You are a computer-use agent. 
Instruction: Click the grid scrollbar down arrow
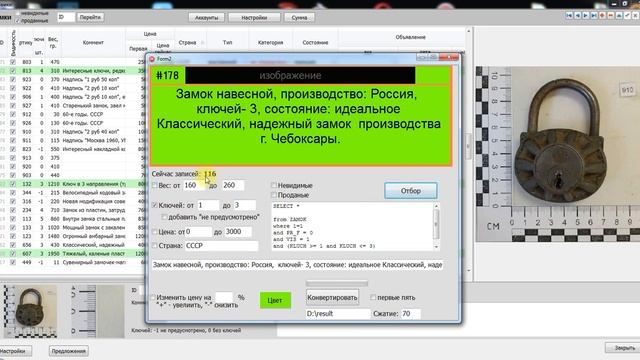coord(469,270)
